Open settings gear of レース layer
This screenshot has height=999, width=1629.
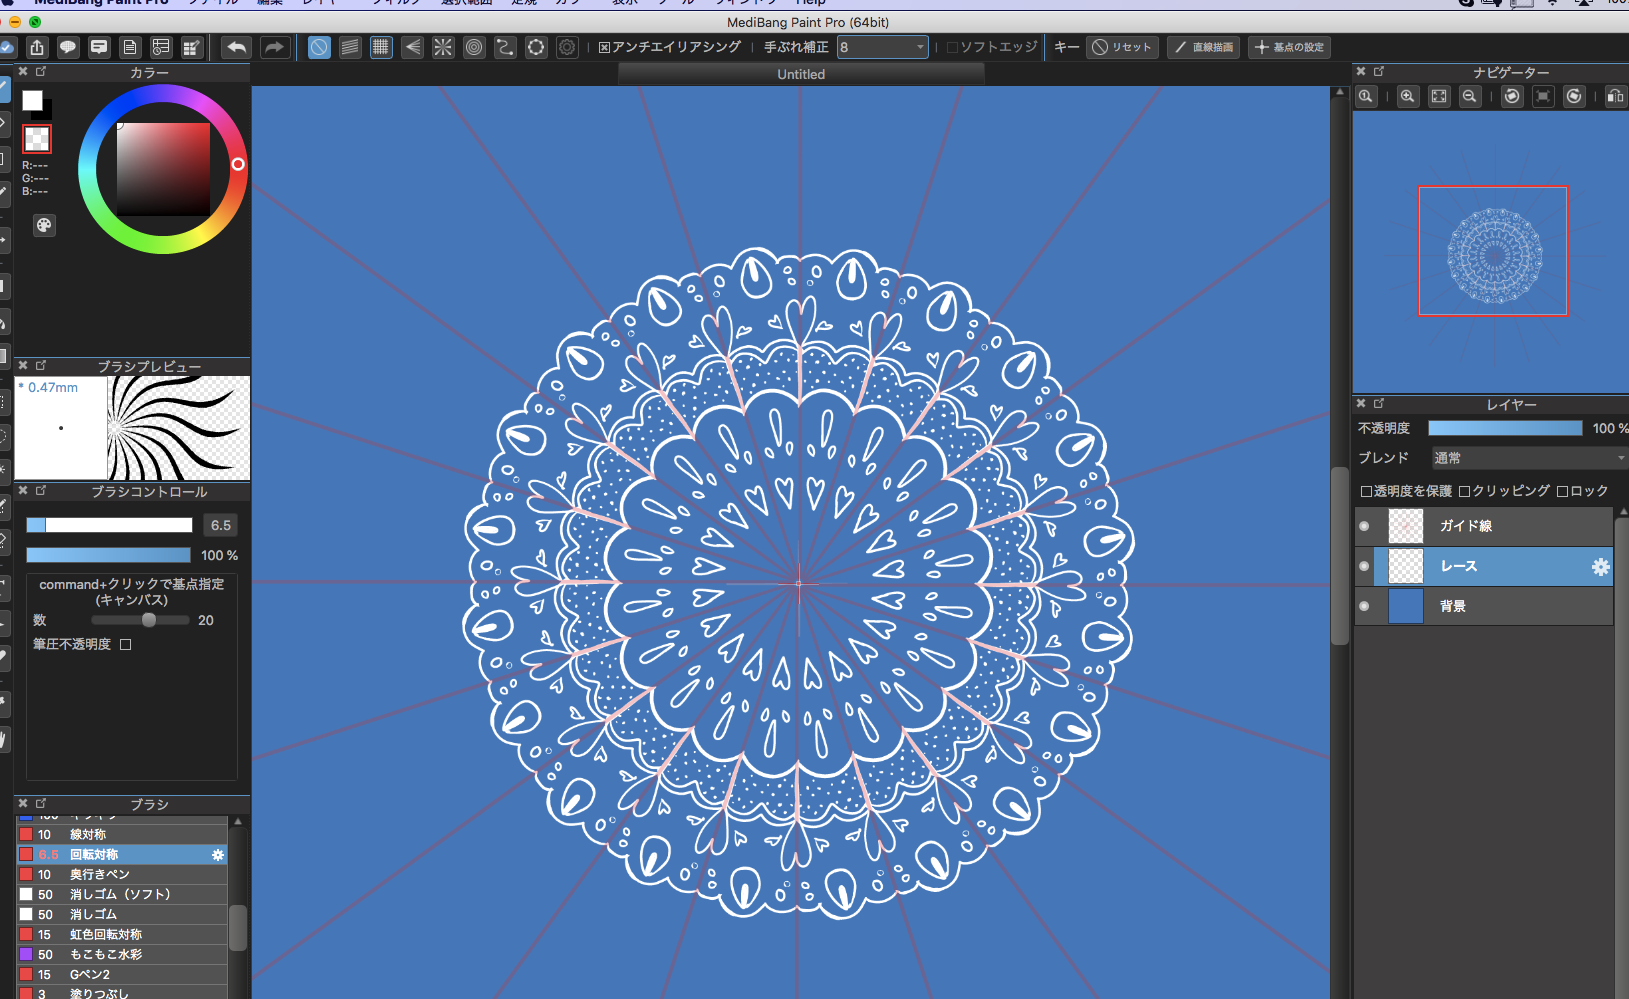point(1600,567)
